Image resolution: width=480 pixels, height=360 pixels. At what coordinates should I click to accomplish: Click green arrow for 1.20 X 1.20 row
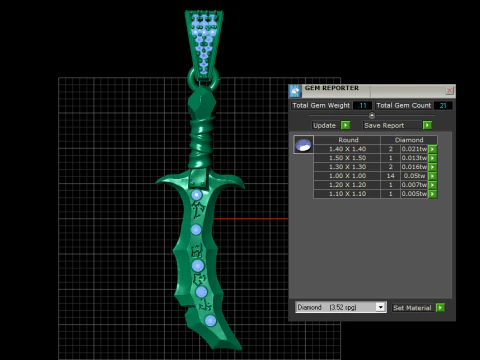point(432,185)
